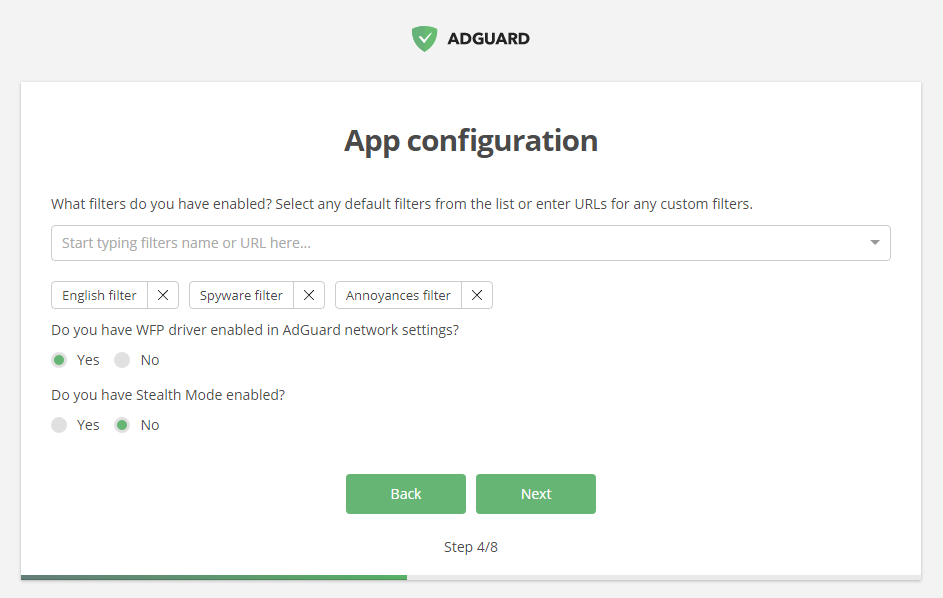Viewport: 943px width, 598px height.
Task: Click the App configuration heading
Action: point(471,141)
